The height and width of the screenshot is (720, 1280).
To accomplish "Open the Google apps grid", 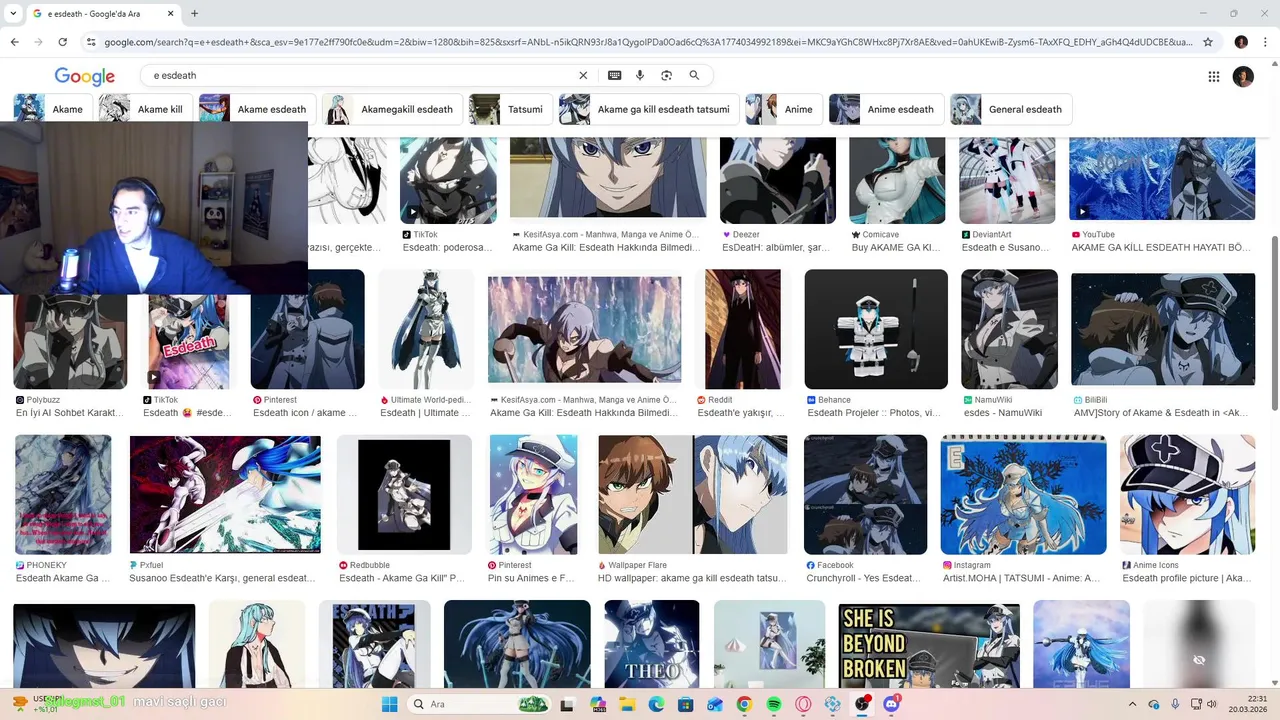I will (1213, 76).
